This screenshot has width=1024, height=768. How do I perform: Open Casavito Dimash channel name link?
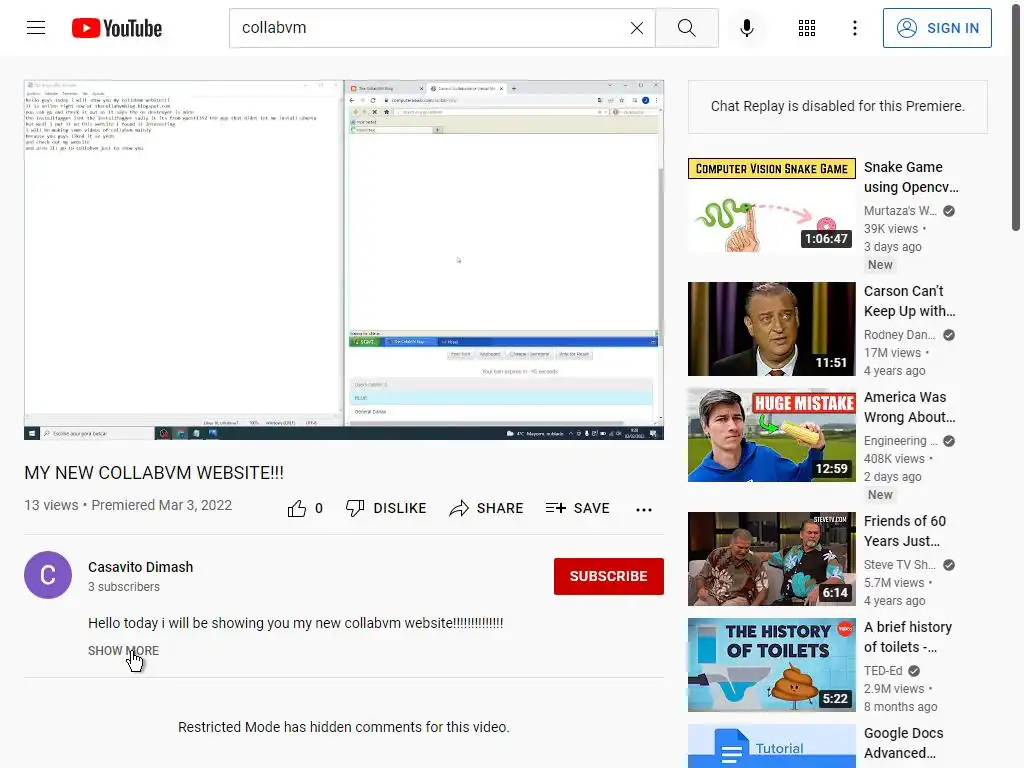[140, 567]
